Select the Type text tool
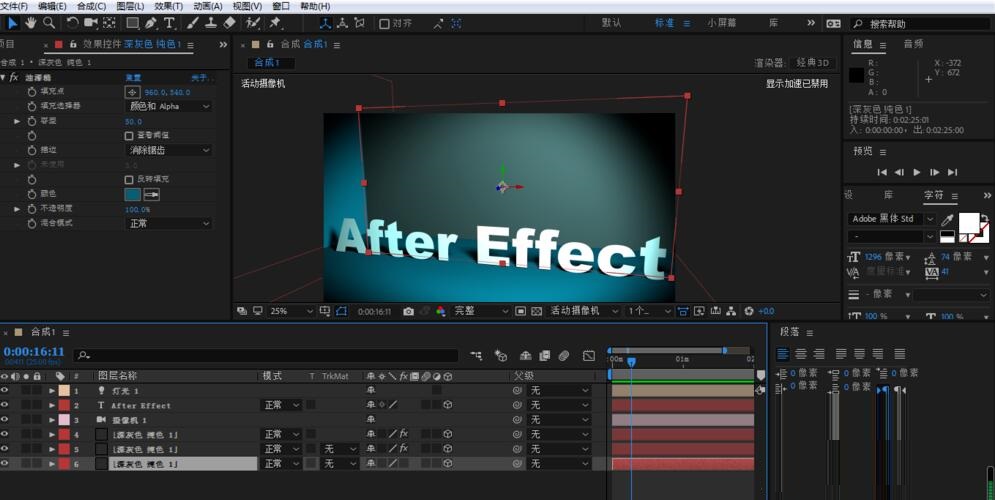 [169, 23]
